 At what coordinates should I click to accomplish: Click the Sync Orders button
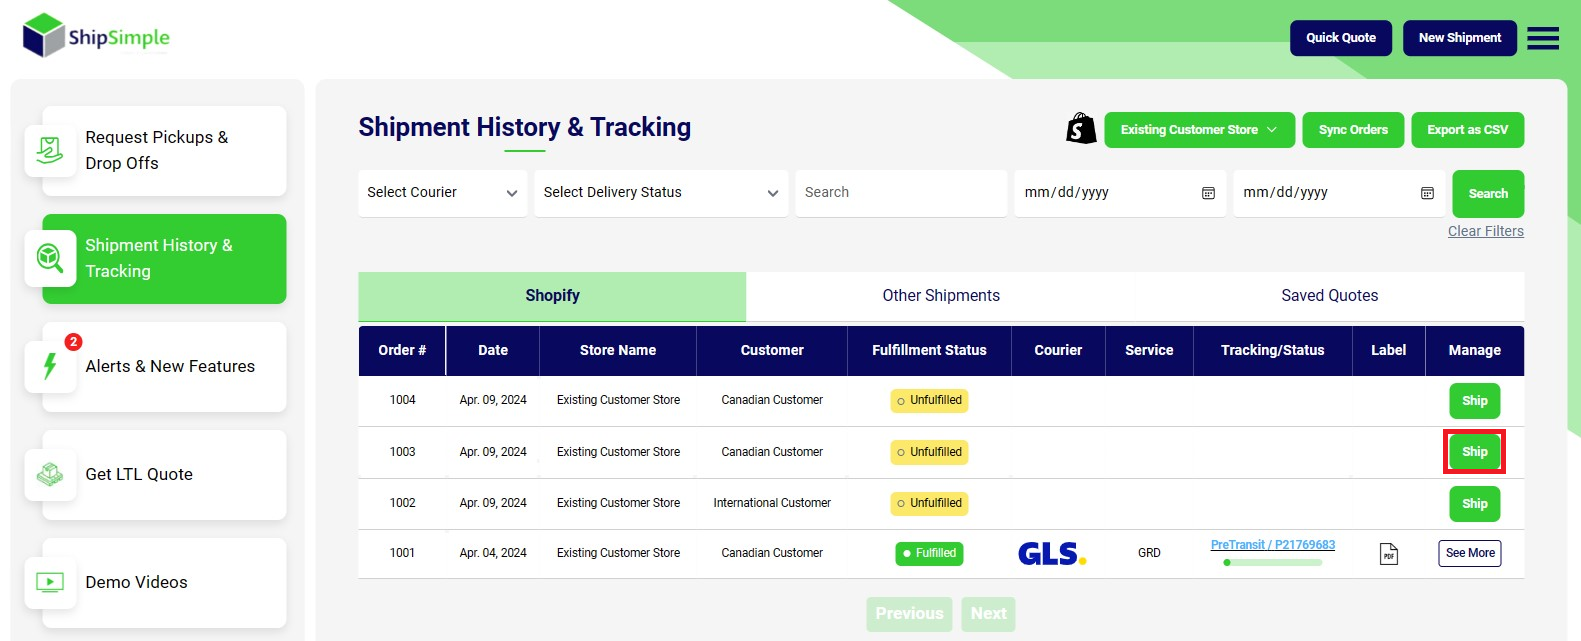coord(1353,130)
